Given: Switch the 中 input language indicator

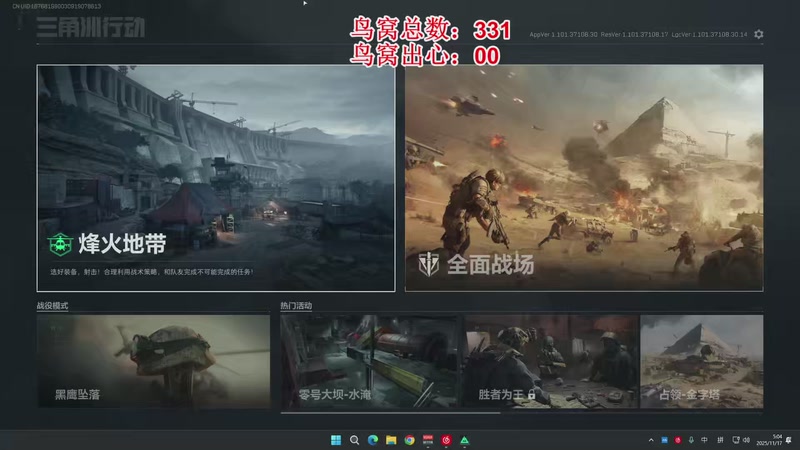Looking at the screenshot, I should 705,440.
